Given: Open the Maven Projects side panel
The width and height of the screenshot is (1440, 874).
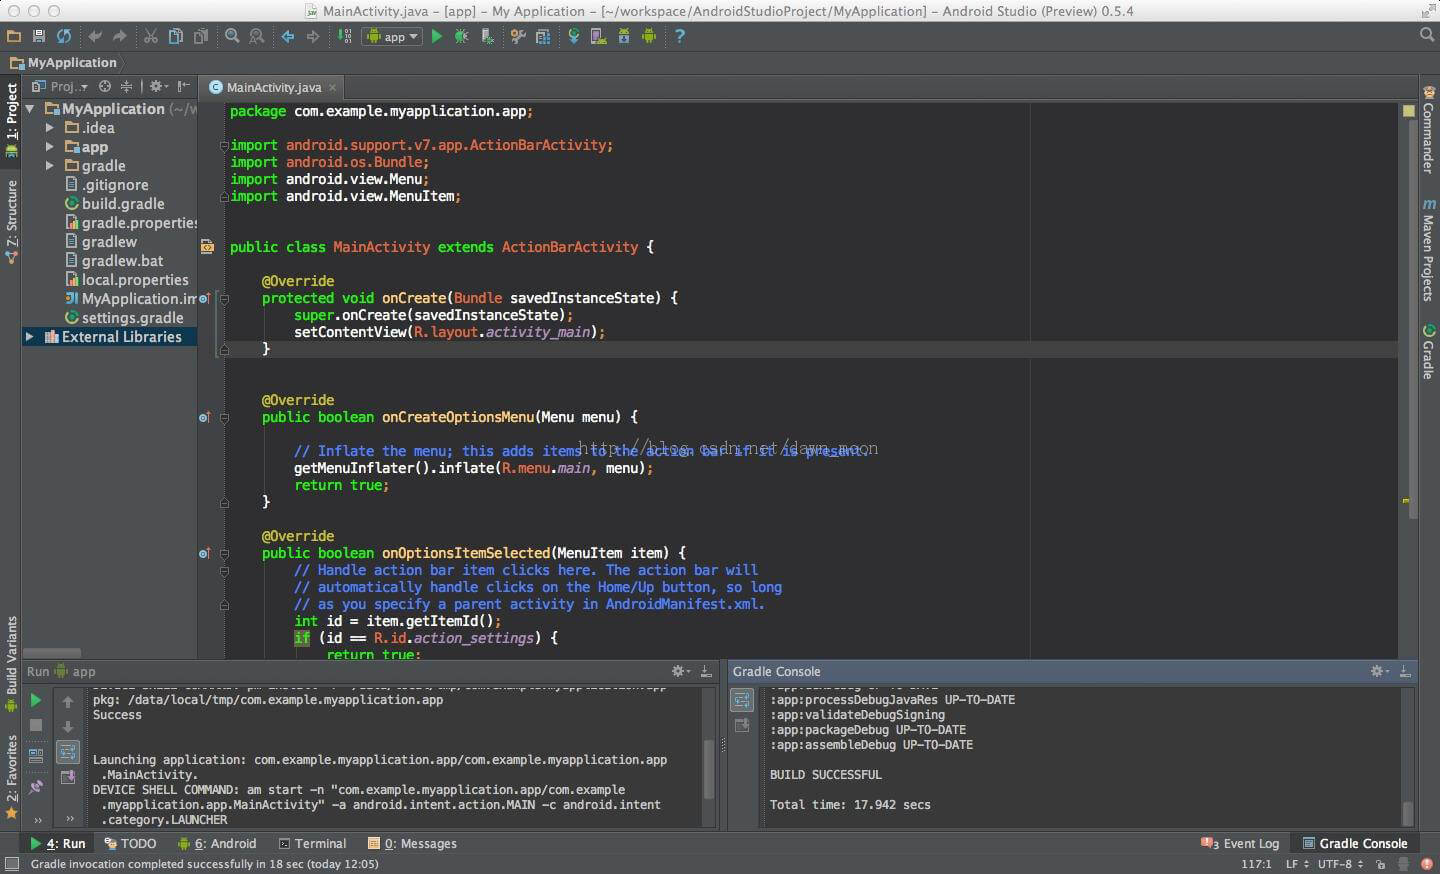Looking at the screenshot, I should (x=1428, y=250).
